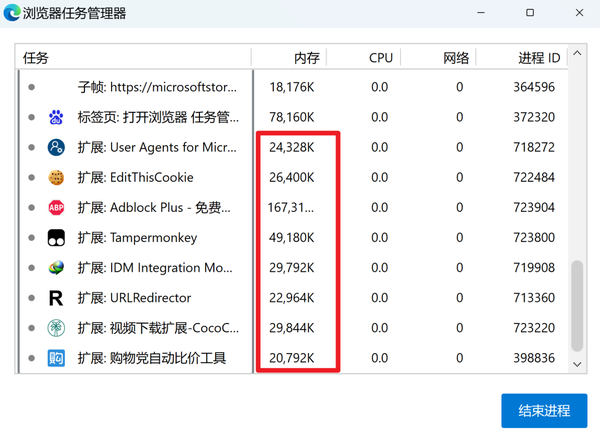Click the vertical scrollbar thumb
Image resolution: width=600 pixels, height=442 pixels.
click(x=577, y=306)
